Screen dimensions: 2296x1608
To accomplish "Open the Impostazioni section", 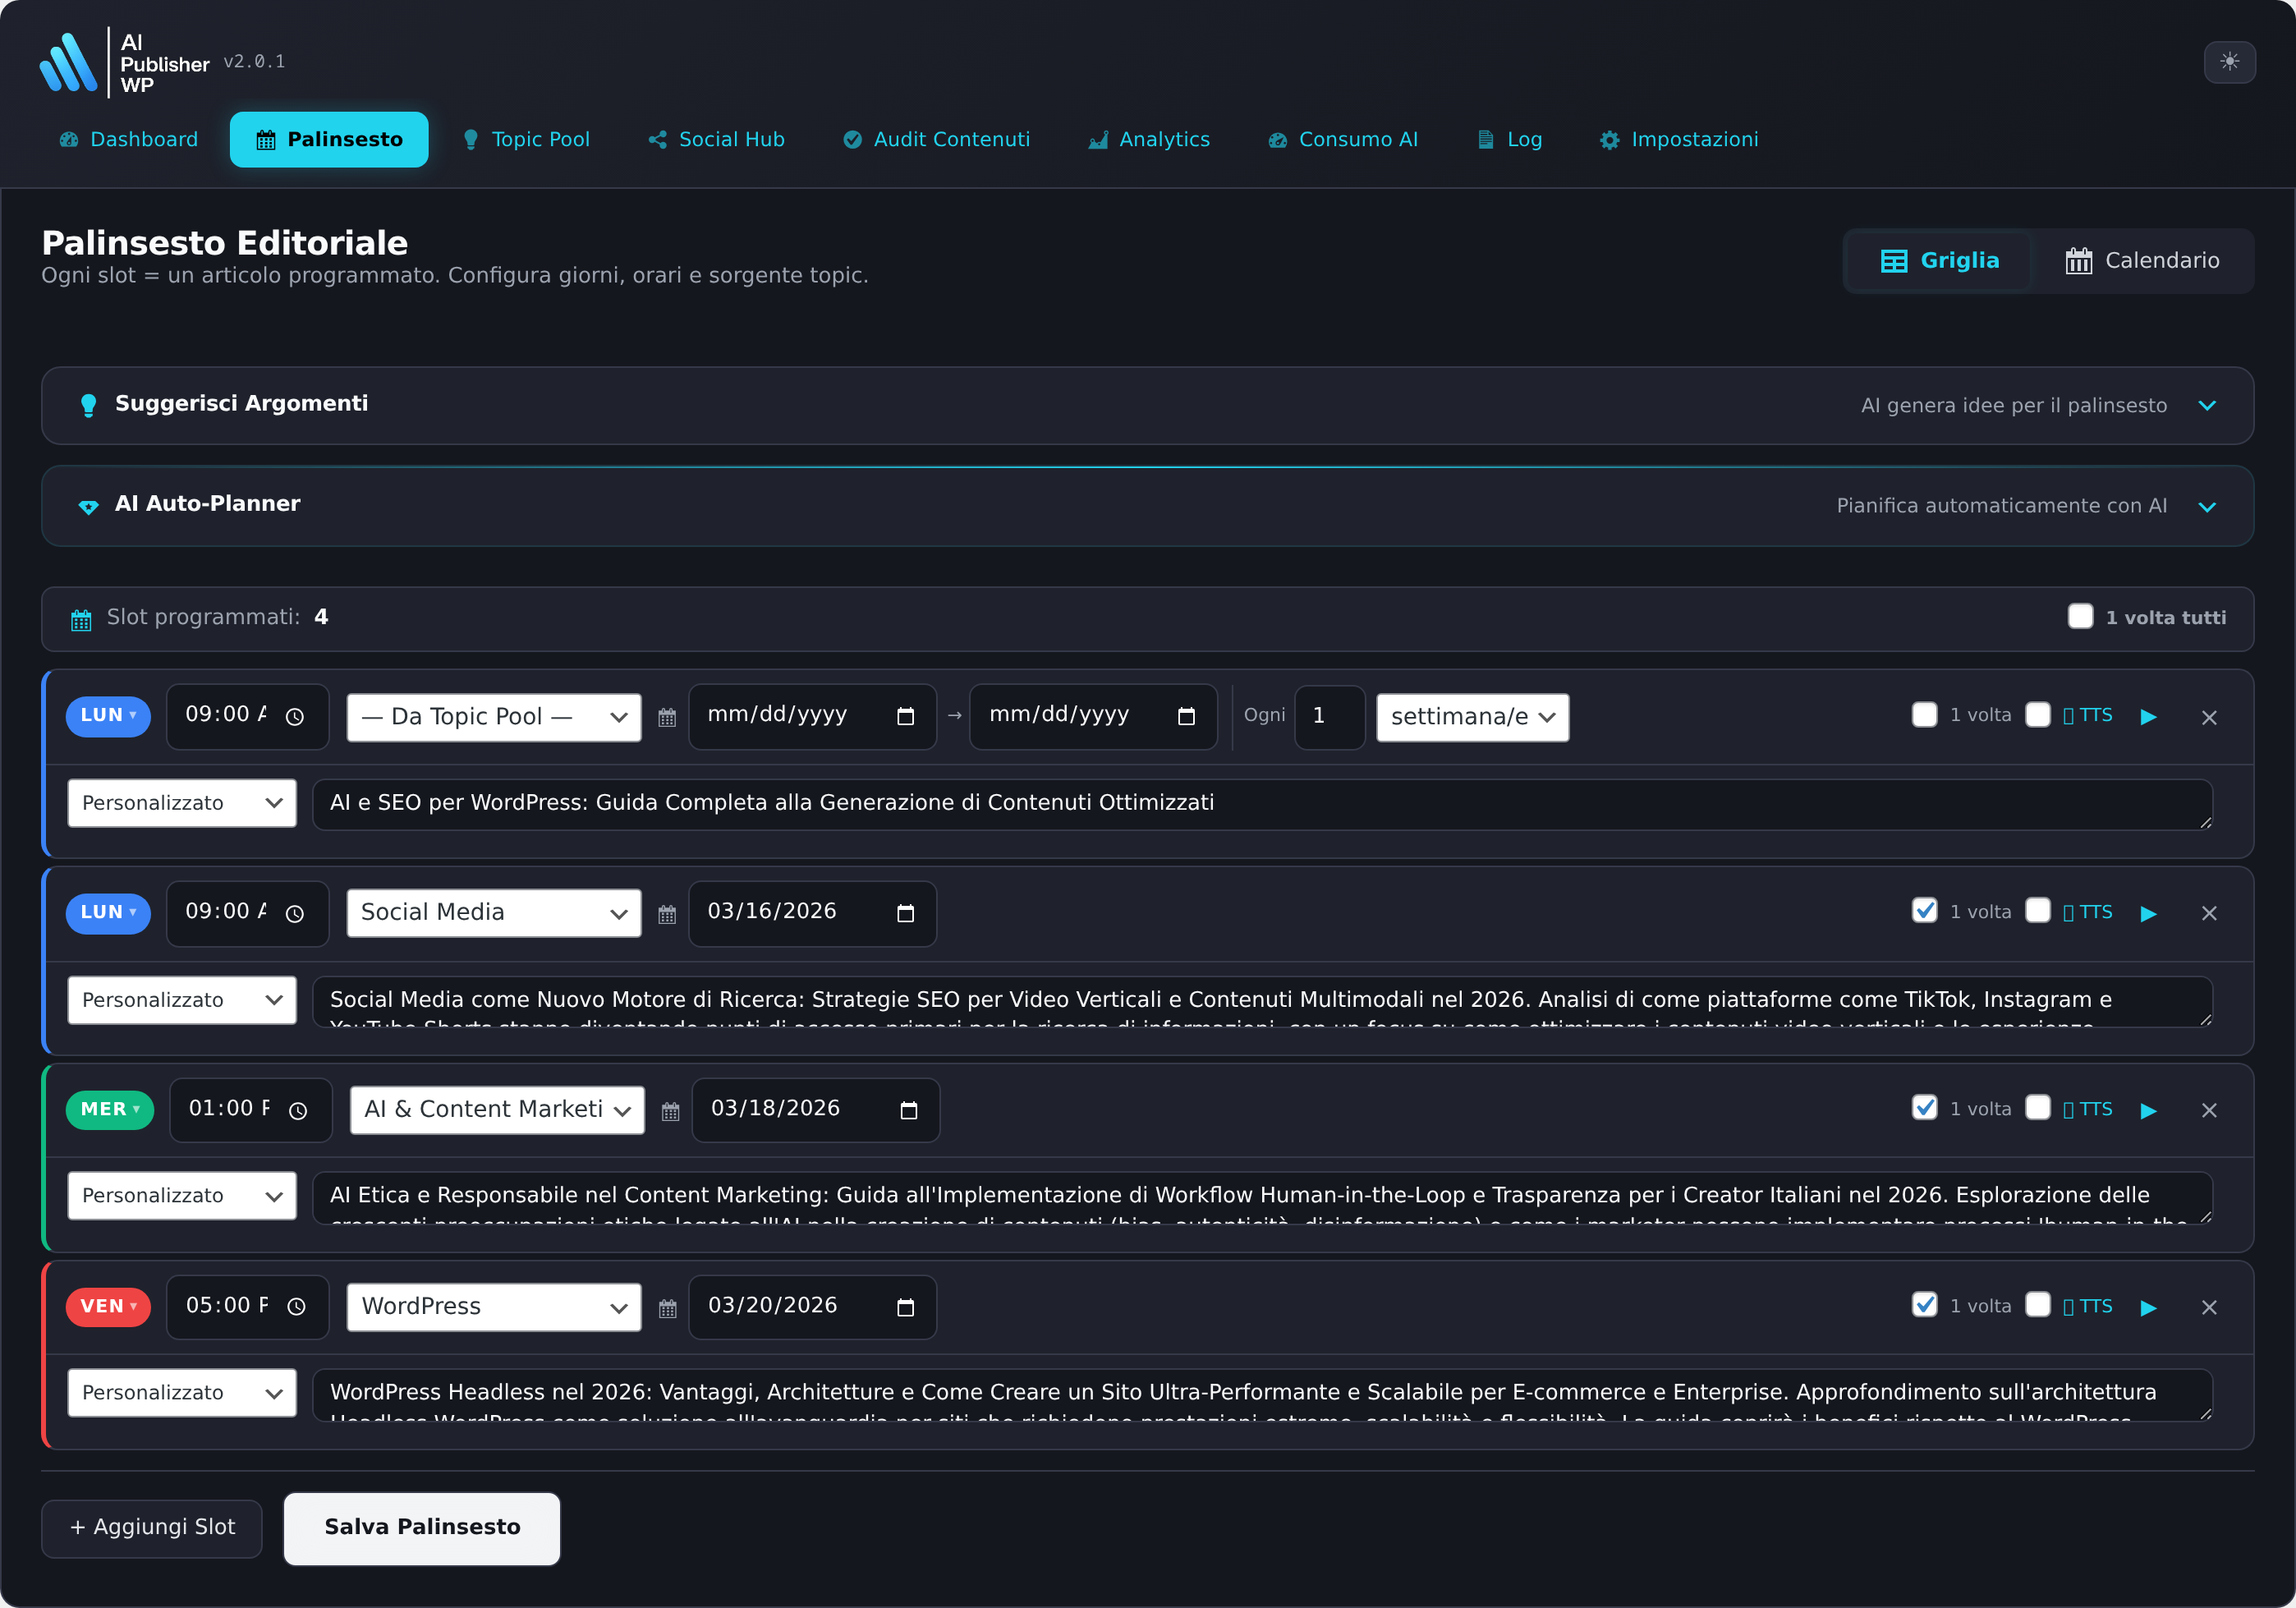I will point(1679,139).
